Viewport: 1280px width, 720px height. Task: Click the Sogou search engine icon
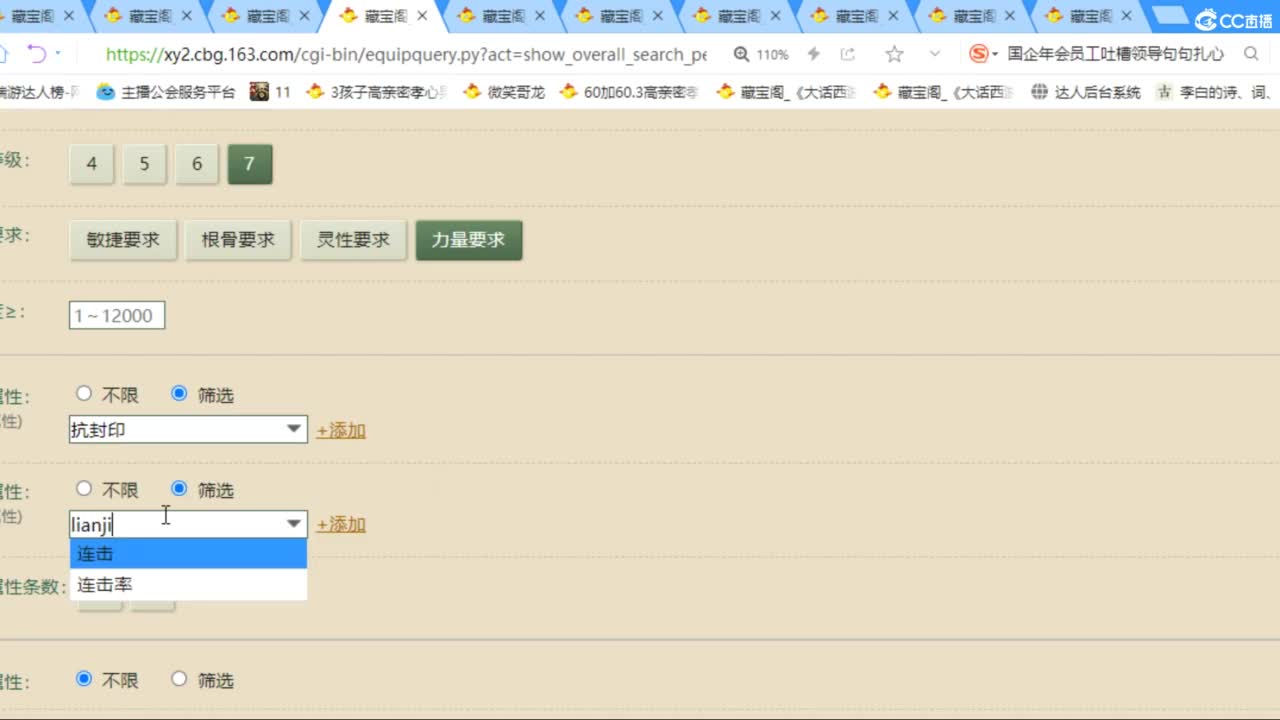[x=979, y=54]
